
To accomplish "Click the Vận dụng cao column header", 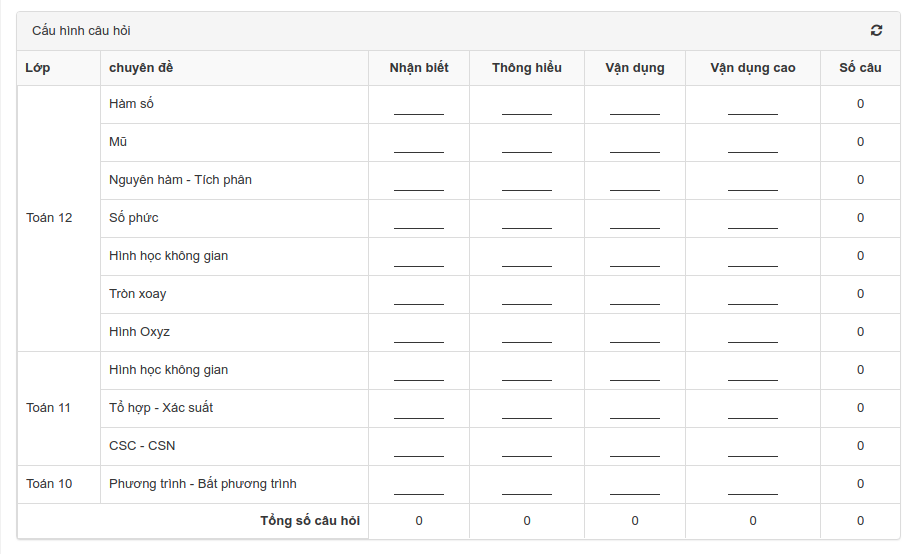I will pos(753,68).
